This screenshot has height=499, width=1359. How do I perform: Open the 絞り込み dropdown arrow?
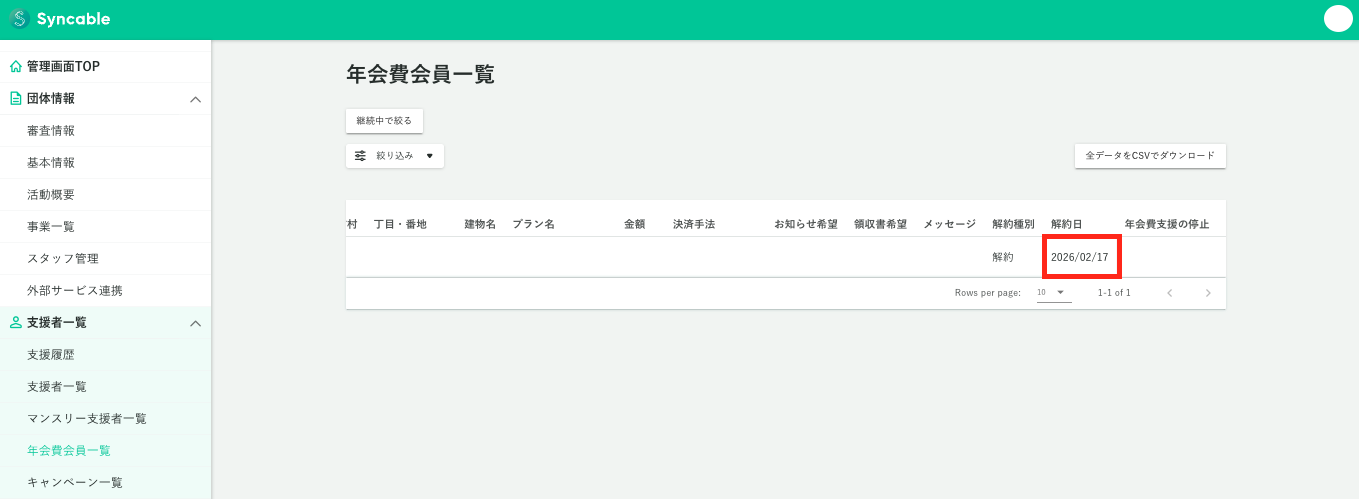coord(429,156)
